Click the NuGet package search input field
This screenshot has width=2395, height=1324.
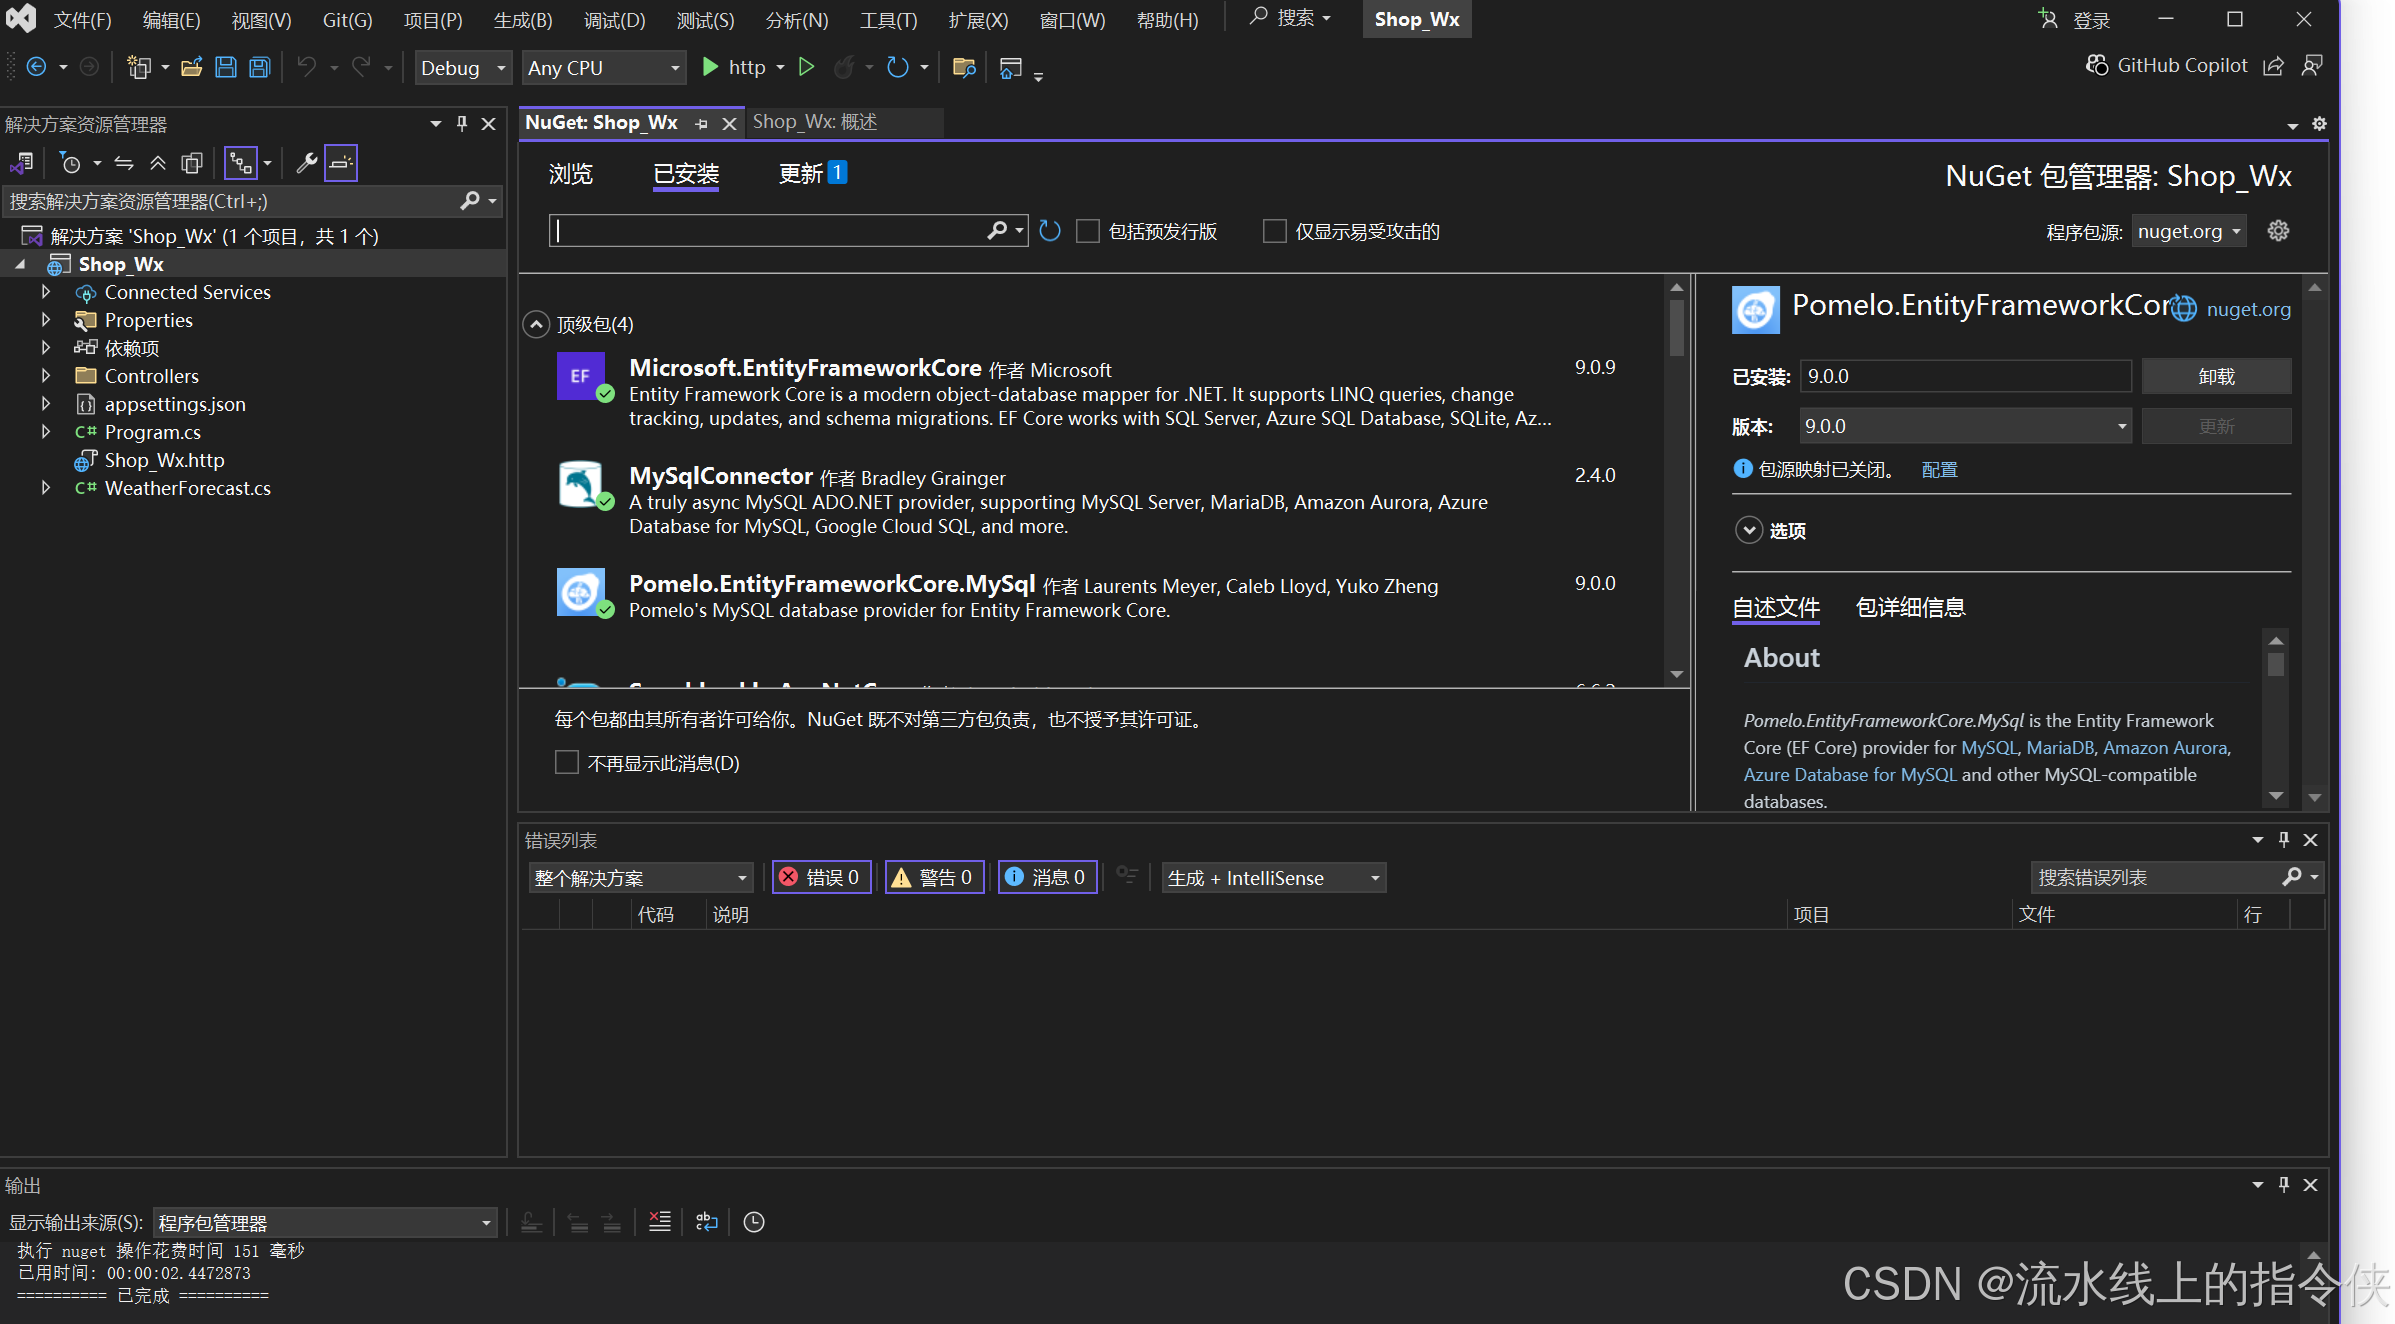click(x=770, y=231)
